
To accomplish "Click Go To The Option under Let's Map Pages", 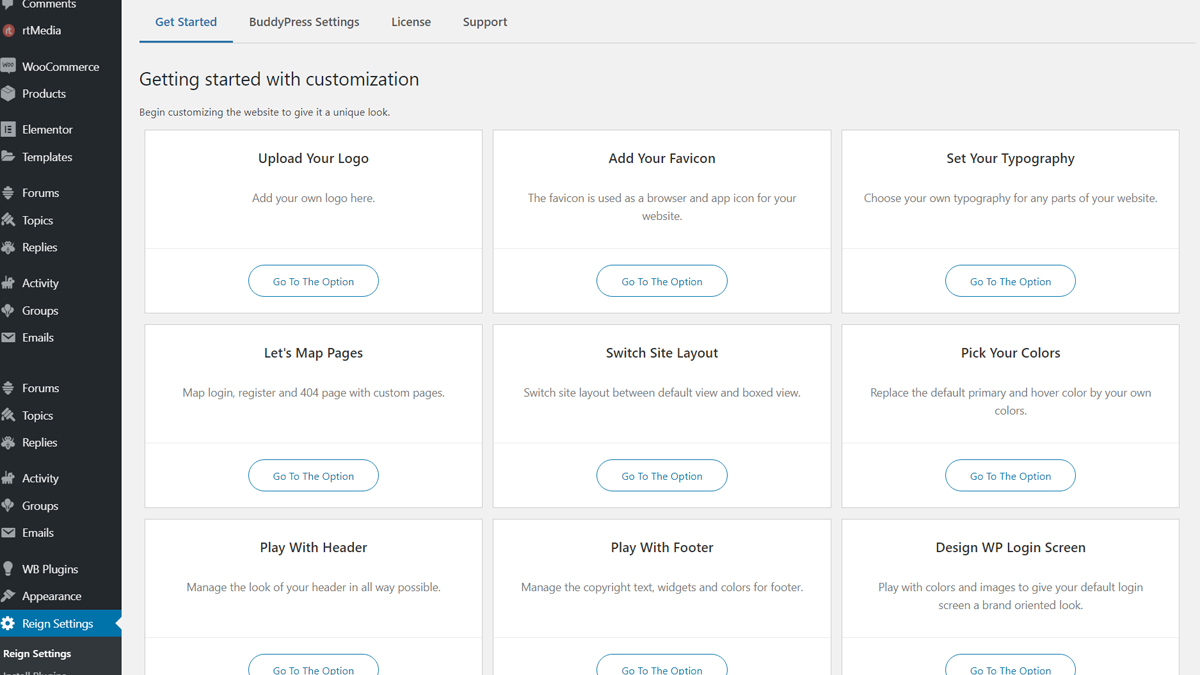I will [313, 476].
